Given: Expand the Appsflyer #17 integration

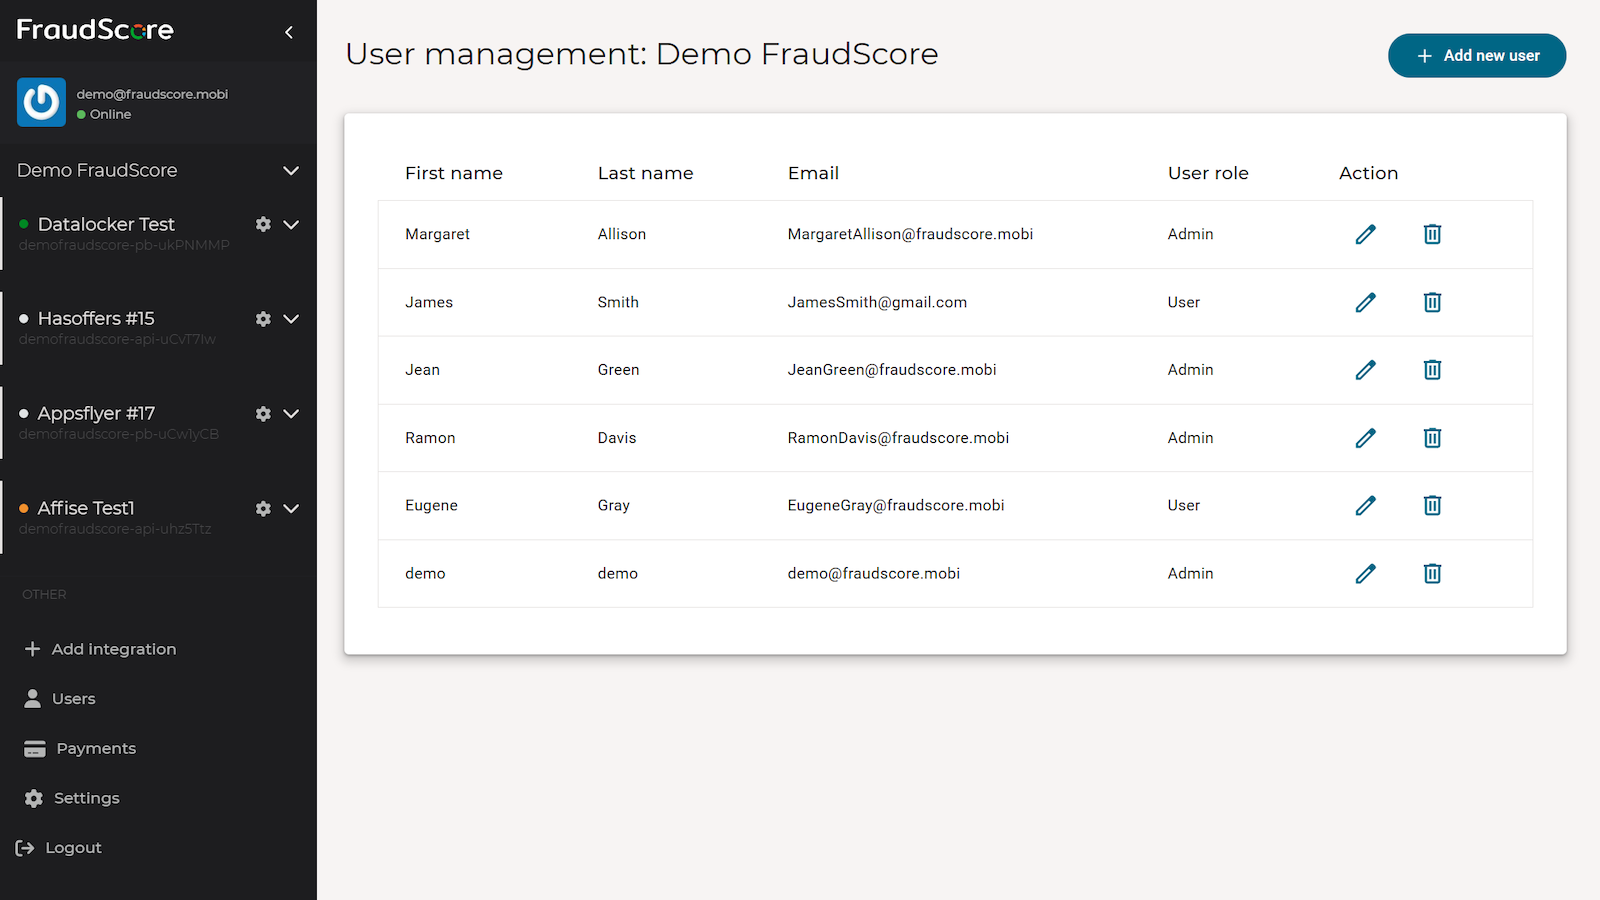Looking at the screenshot, I should click(291, 414).
